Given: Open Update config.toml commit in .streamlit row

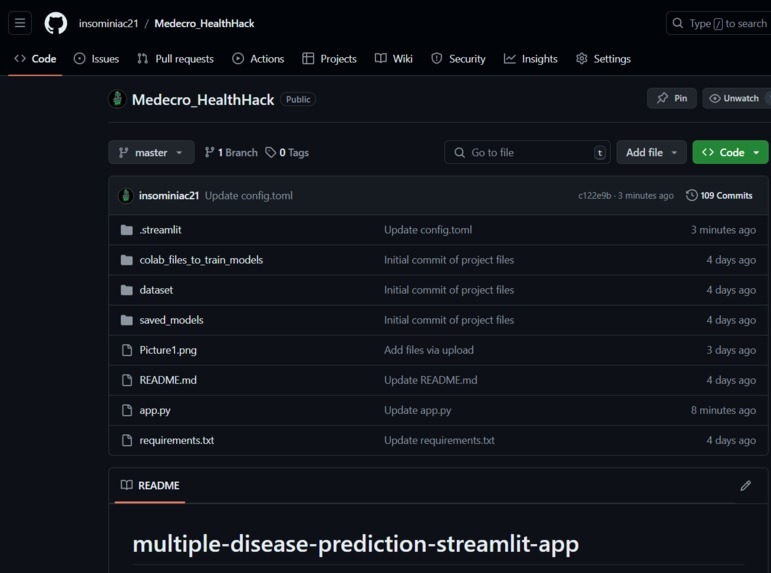Looking at the screenshot, I should tap(428, 230).
